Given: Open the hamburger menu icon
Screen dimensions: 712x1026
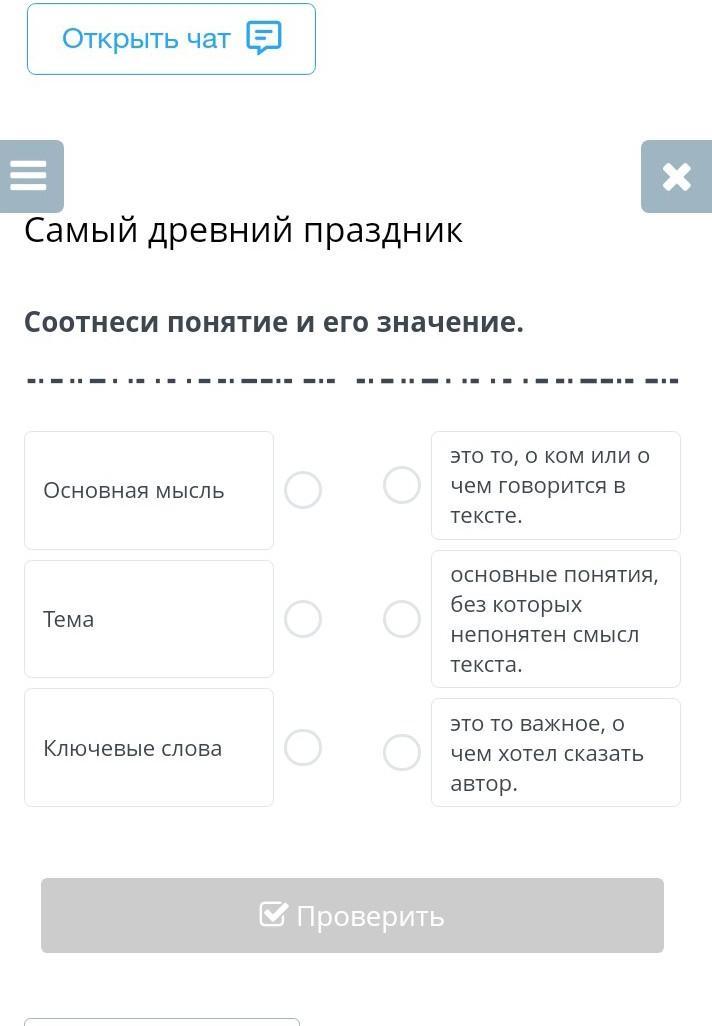Looking at the screenshot, I should tap(29, 176).
